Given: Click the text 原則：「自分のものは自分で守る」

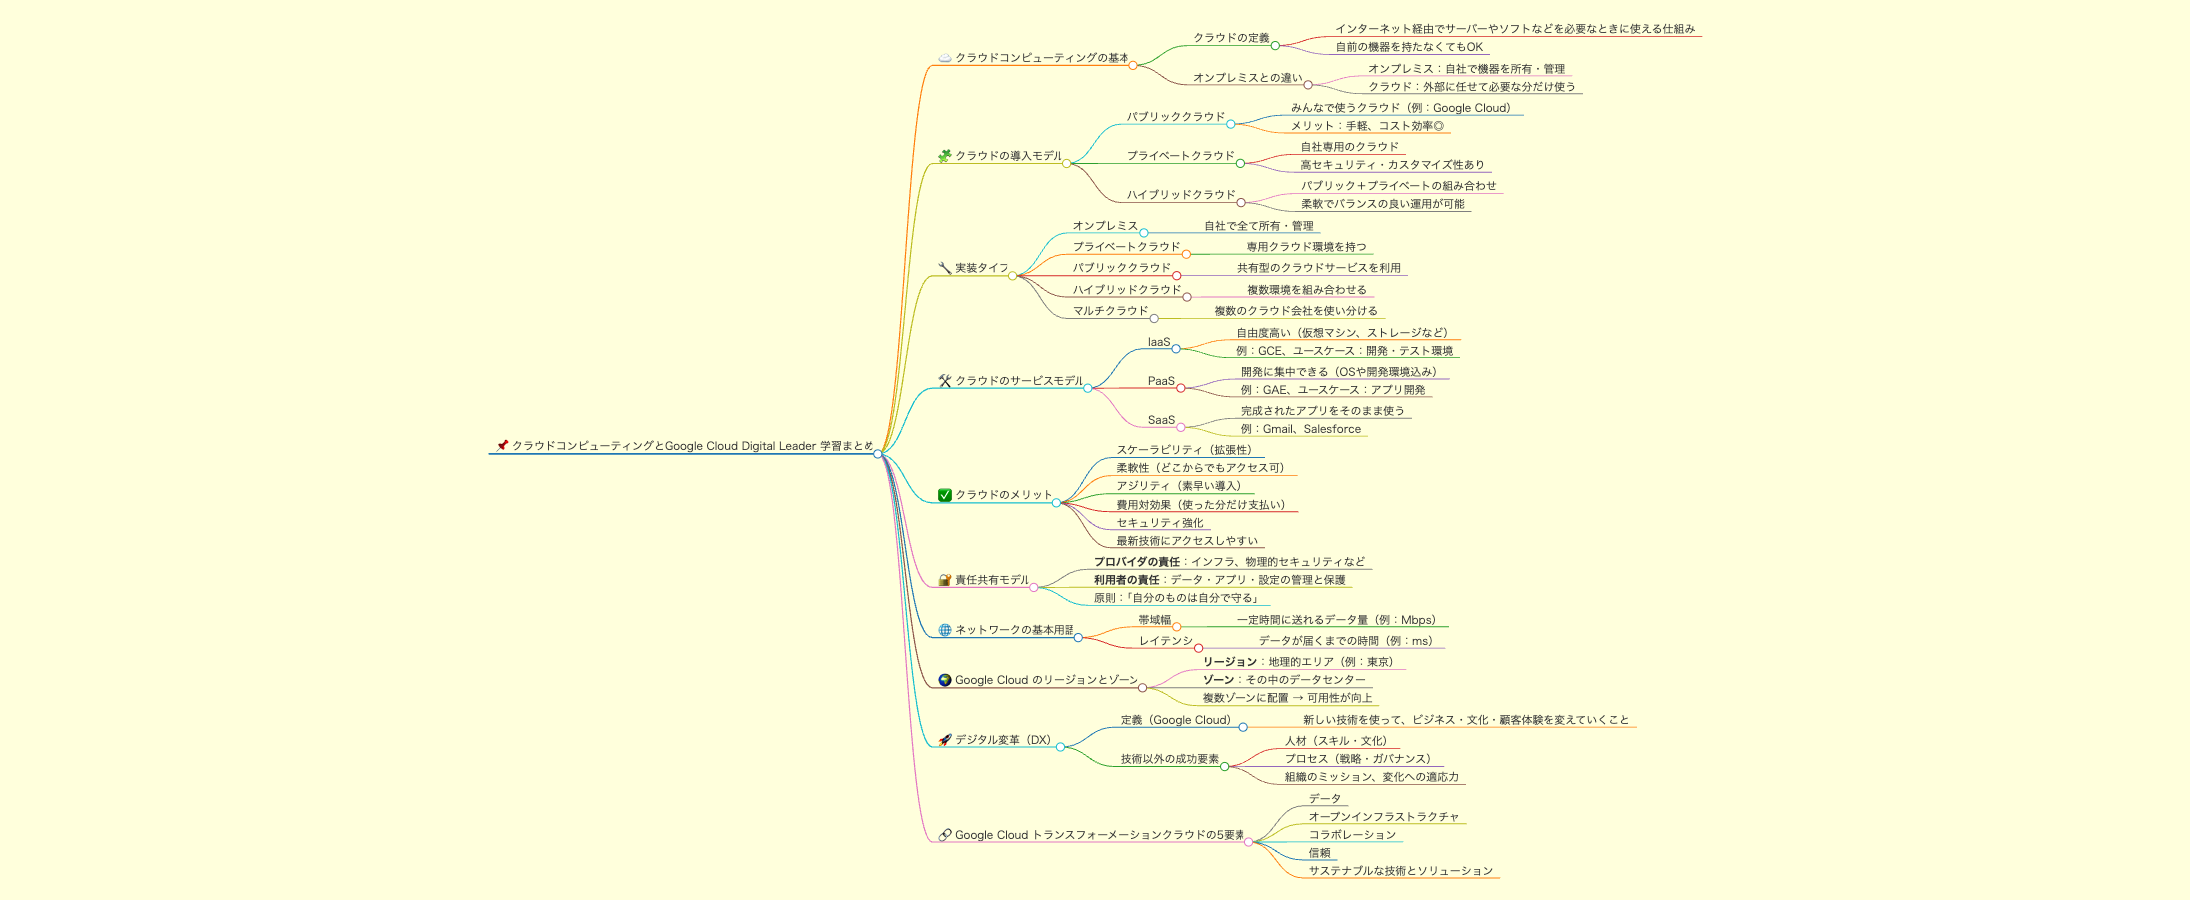Looking at the screenshot, I should coord(1178,598).
